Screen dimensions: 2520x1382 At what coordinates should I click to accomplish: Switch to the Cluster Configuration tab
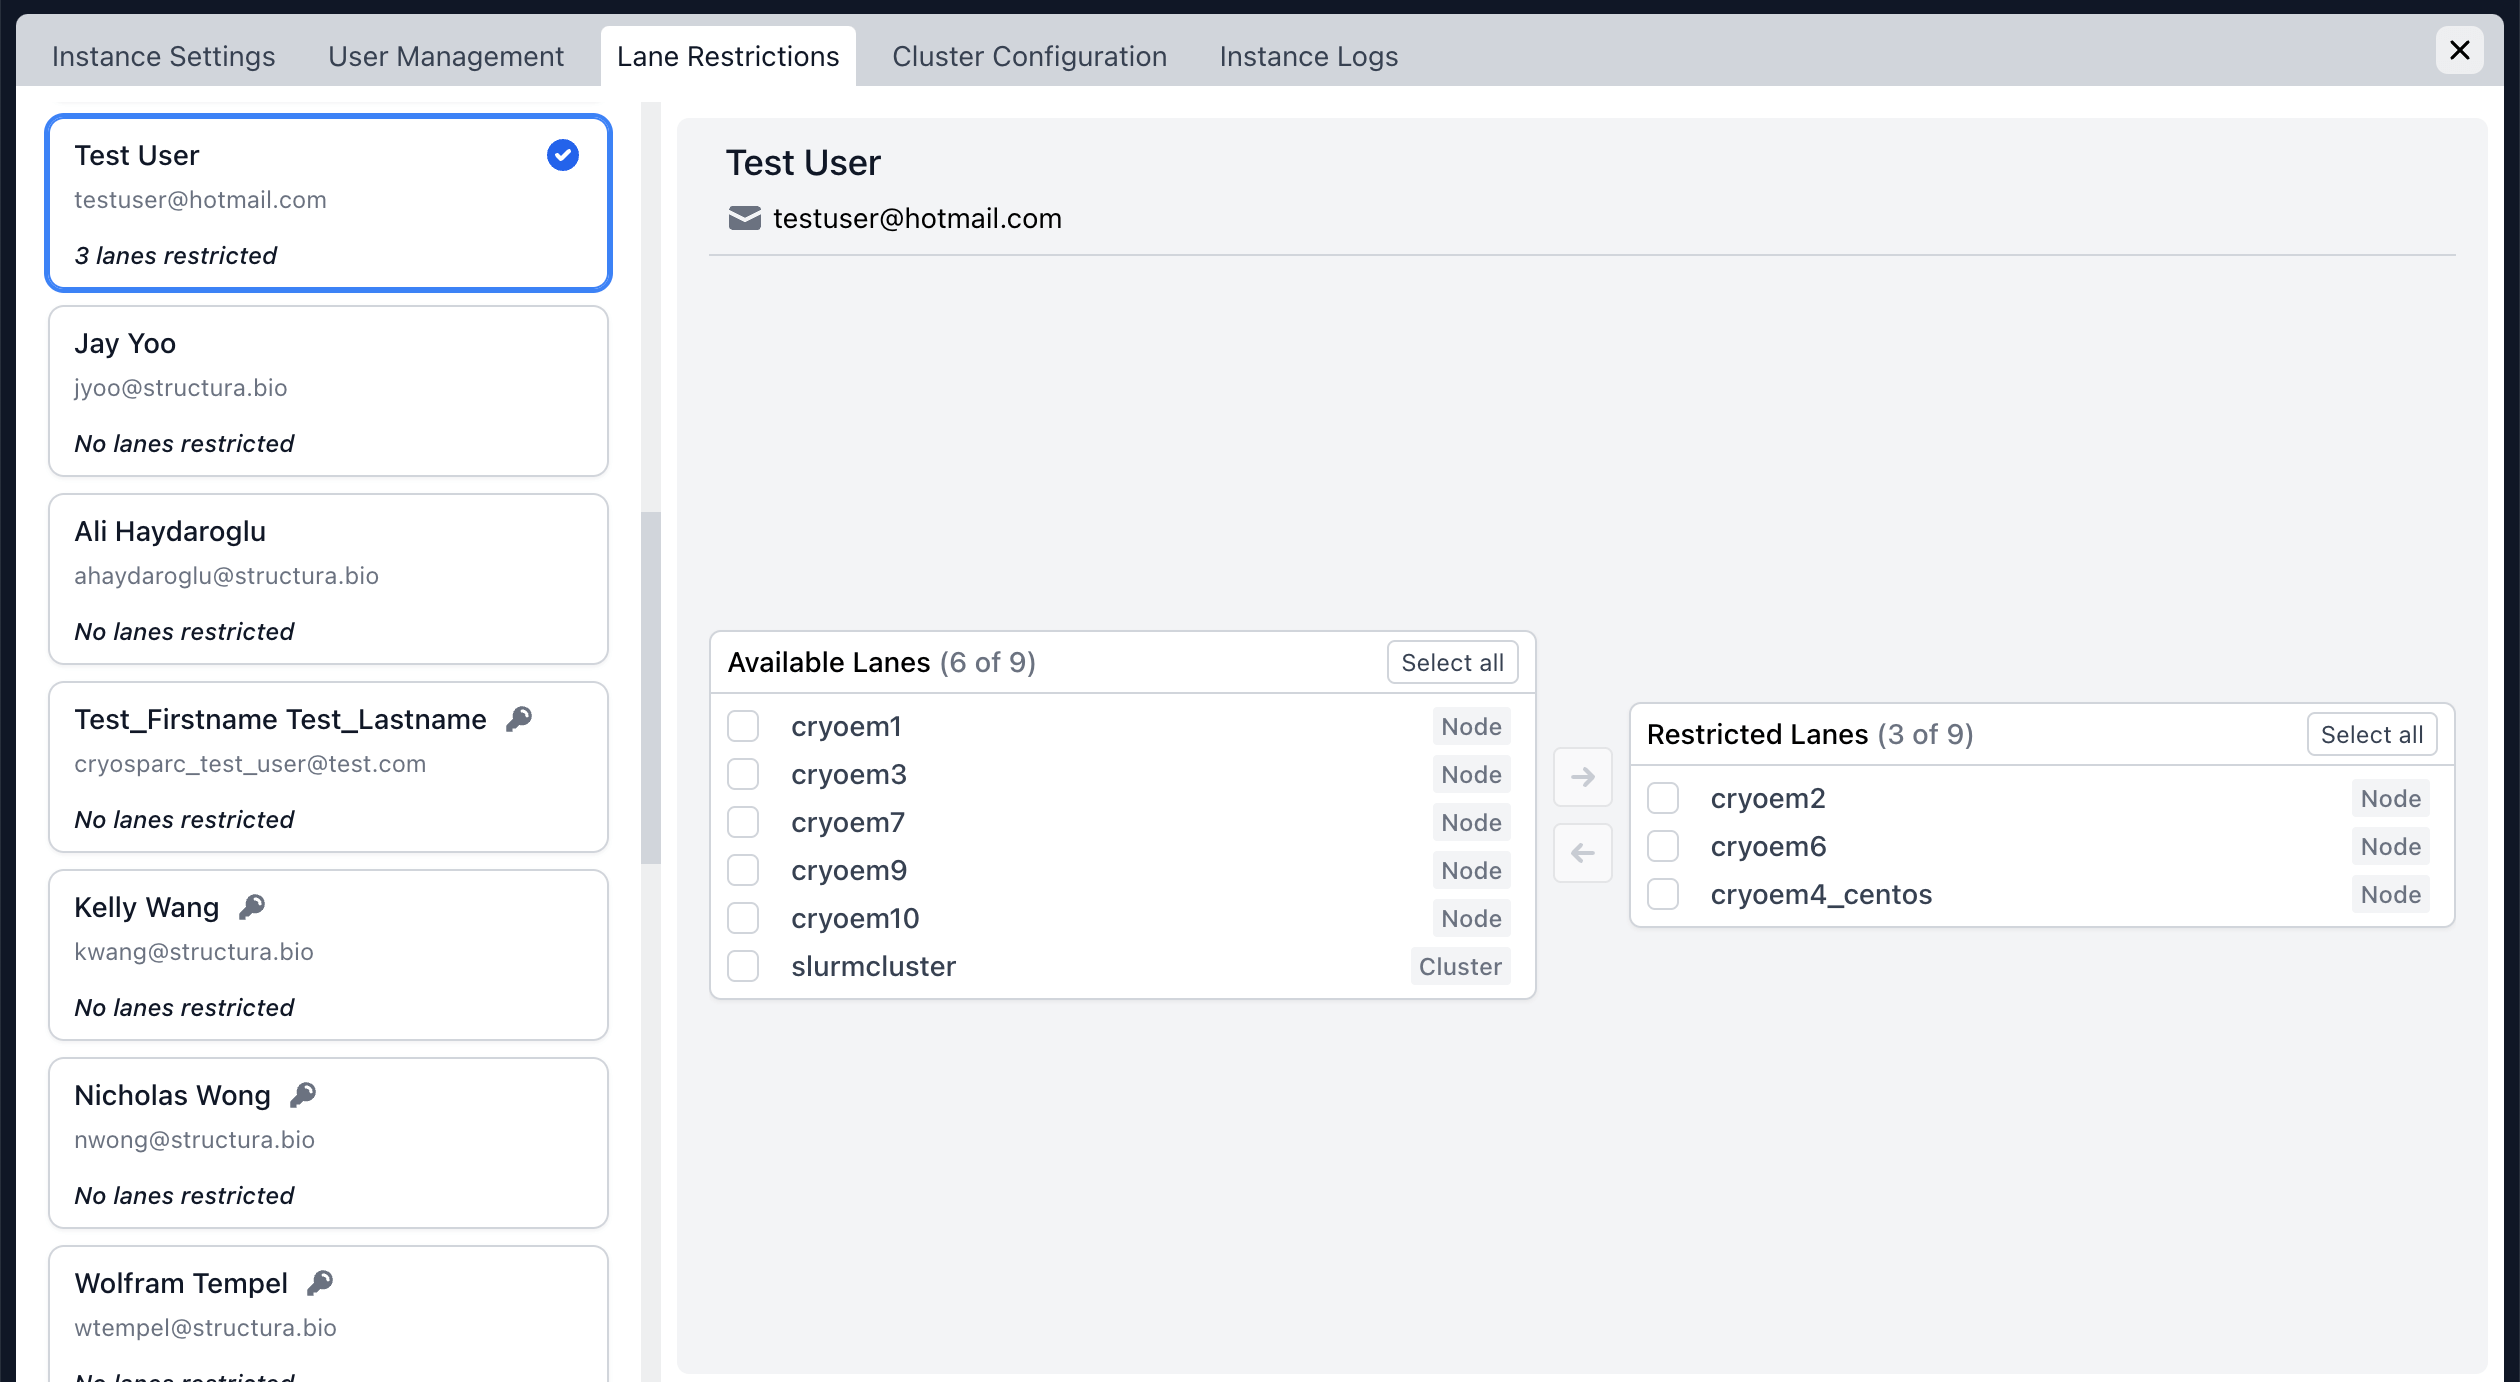tap(1029, 56)
